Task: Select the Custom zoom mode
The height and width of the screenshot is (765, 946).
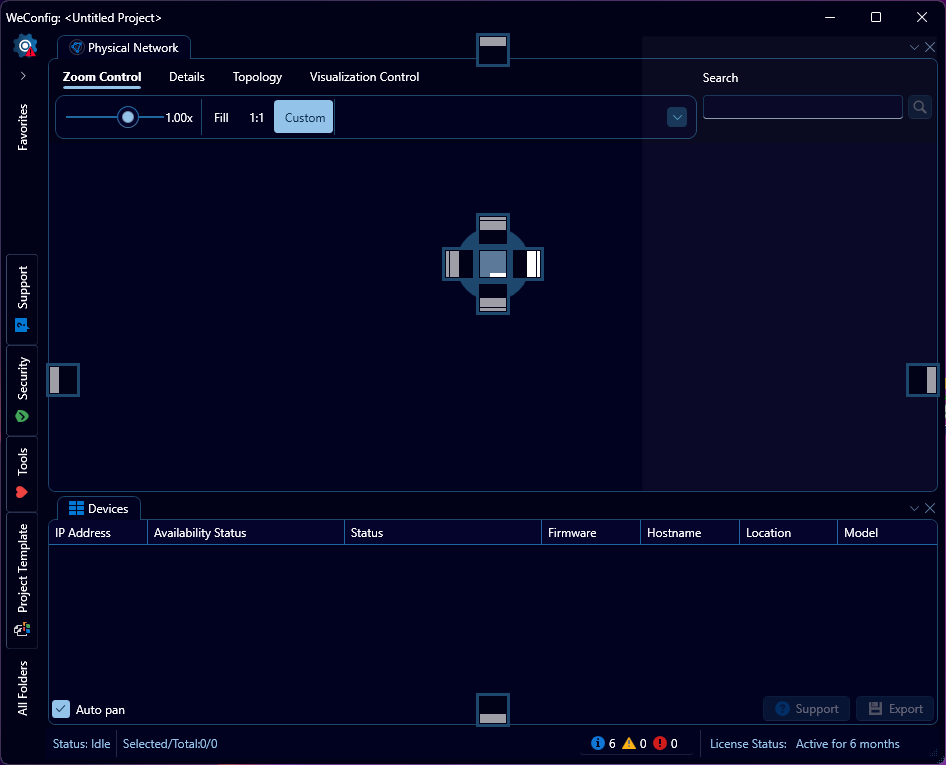Action: pyautogui.click(x=304, y=117)
